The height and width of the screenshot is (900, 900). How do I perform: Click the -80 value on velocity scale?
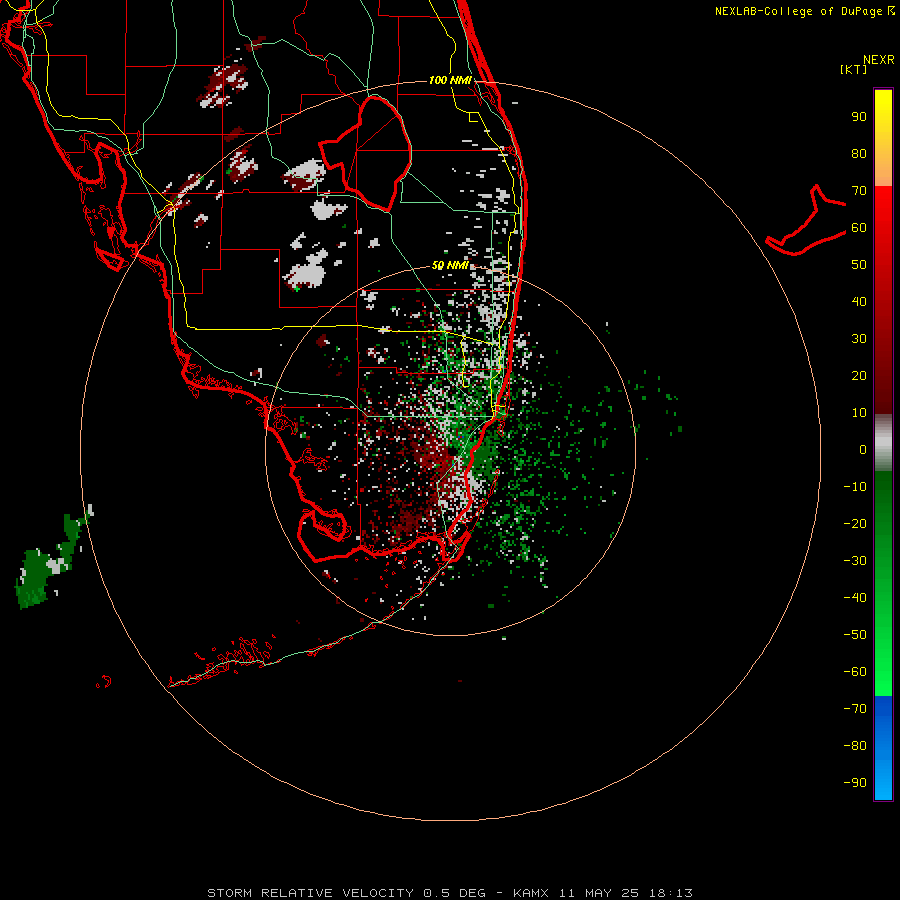click(855, 746)
